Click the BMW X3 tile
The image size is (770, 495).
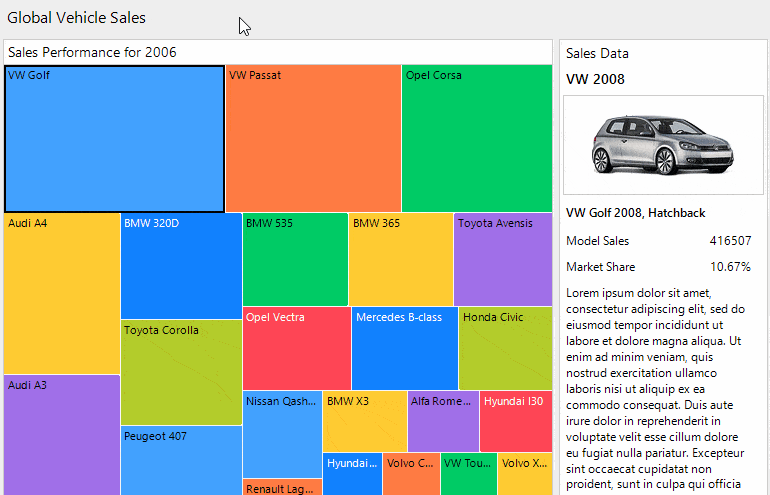coord(365,421)
